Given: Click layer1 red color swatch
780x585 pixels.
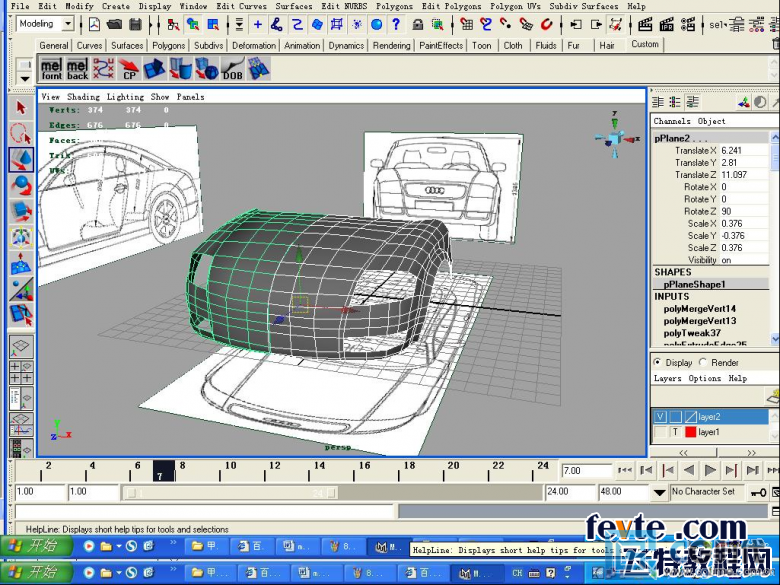Looking at the screenshot, I should [x=690, y=432].
